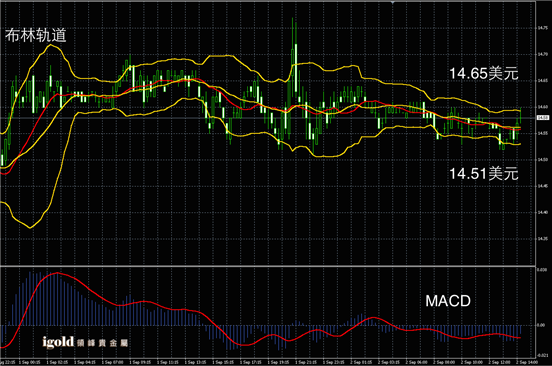This screenshot has width=552, height=366.
Task: Click the 14.75 price axis label
Action: pyautogui.click(x=543, y=28)
